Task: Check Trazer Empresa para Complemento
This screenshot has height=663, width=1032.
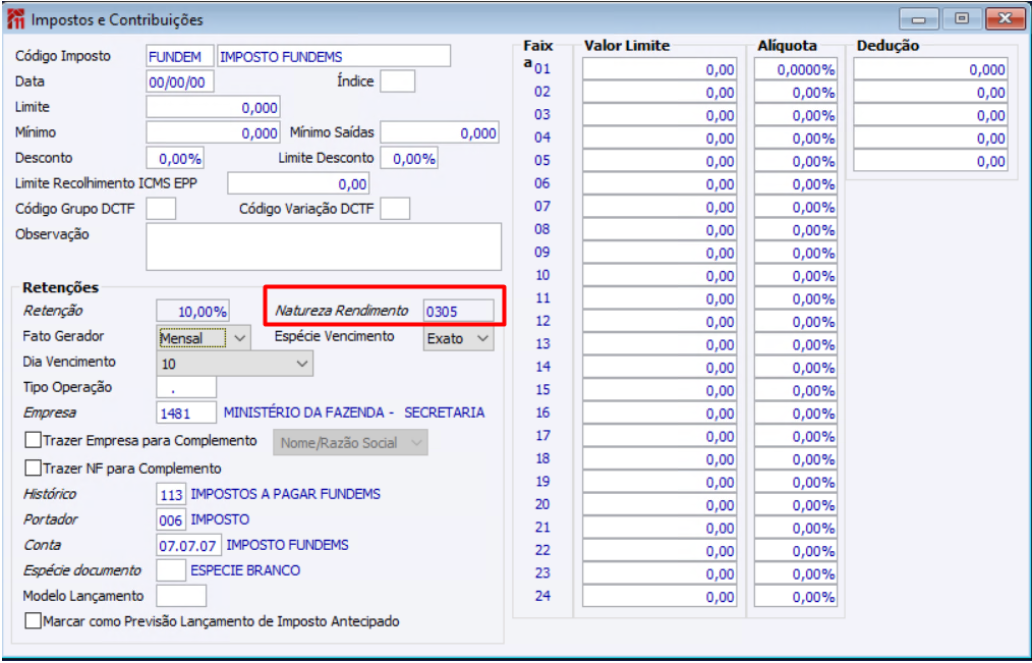Action: coord(33,440)
